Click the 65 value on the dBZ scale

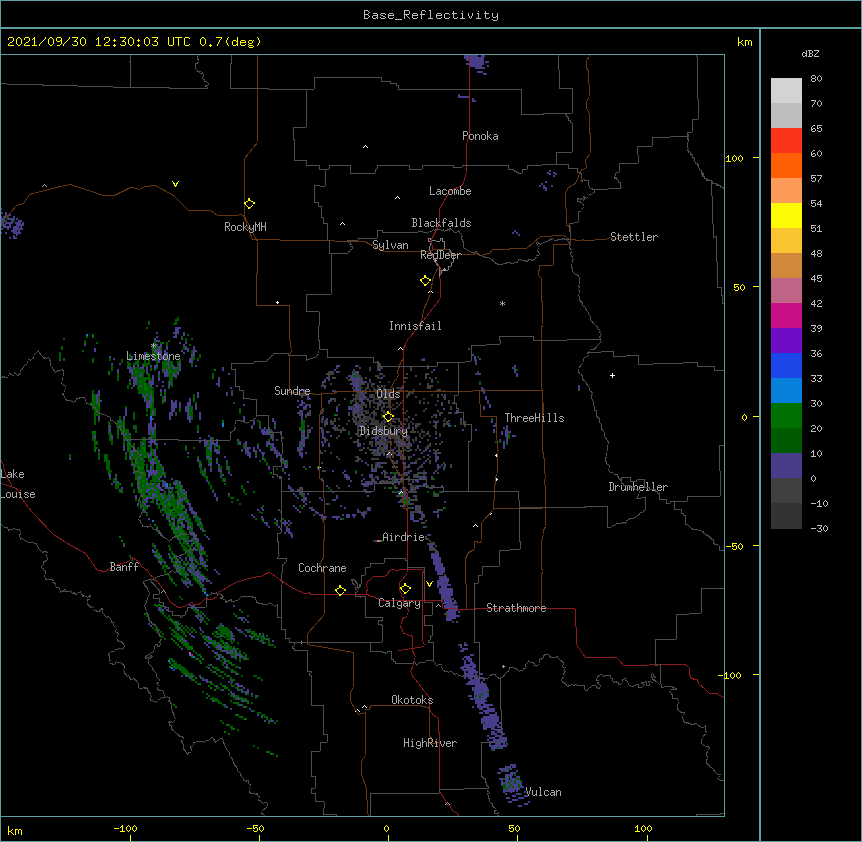click(816, 129)
